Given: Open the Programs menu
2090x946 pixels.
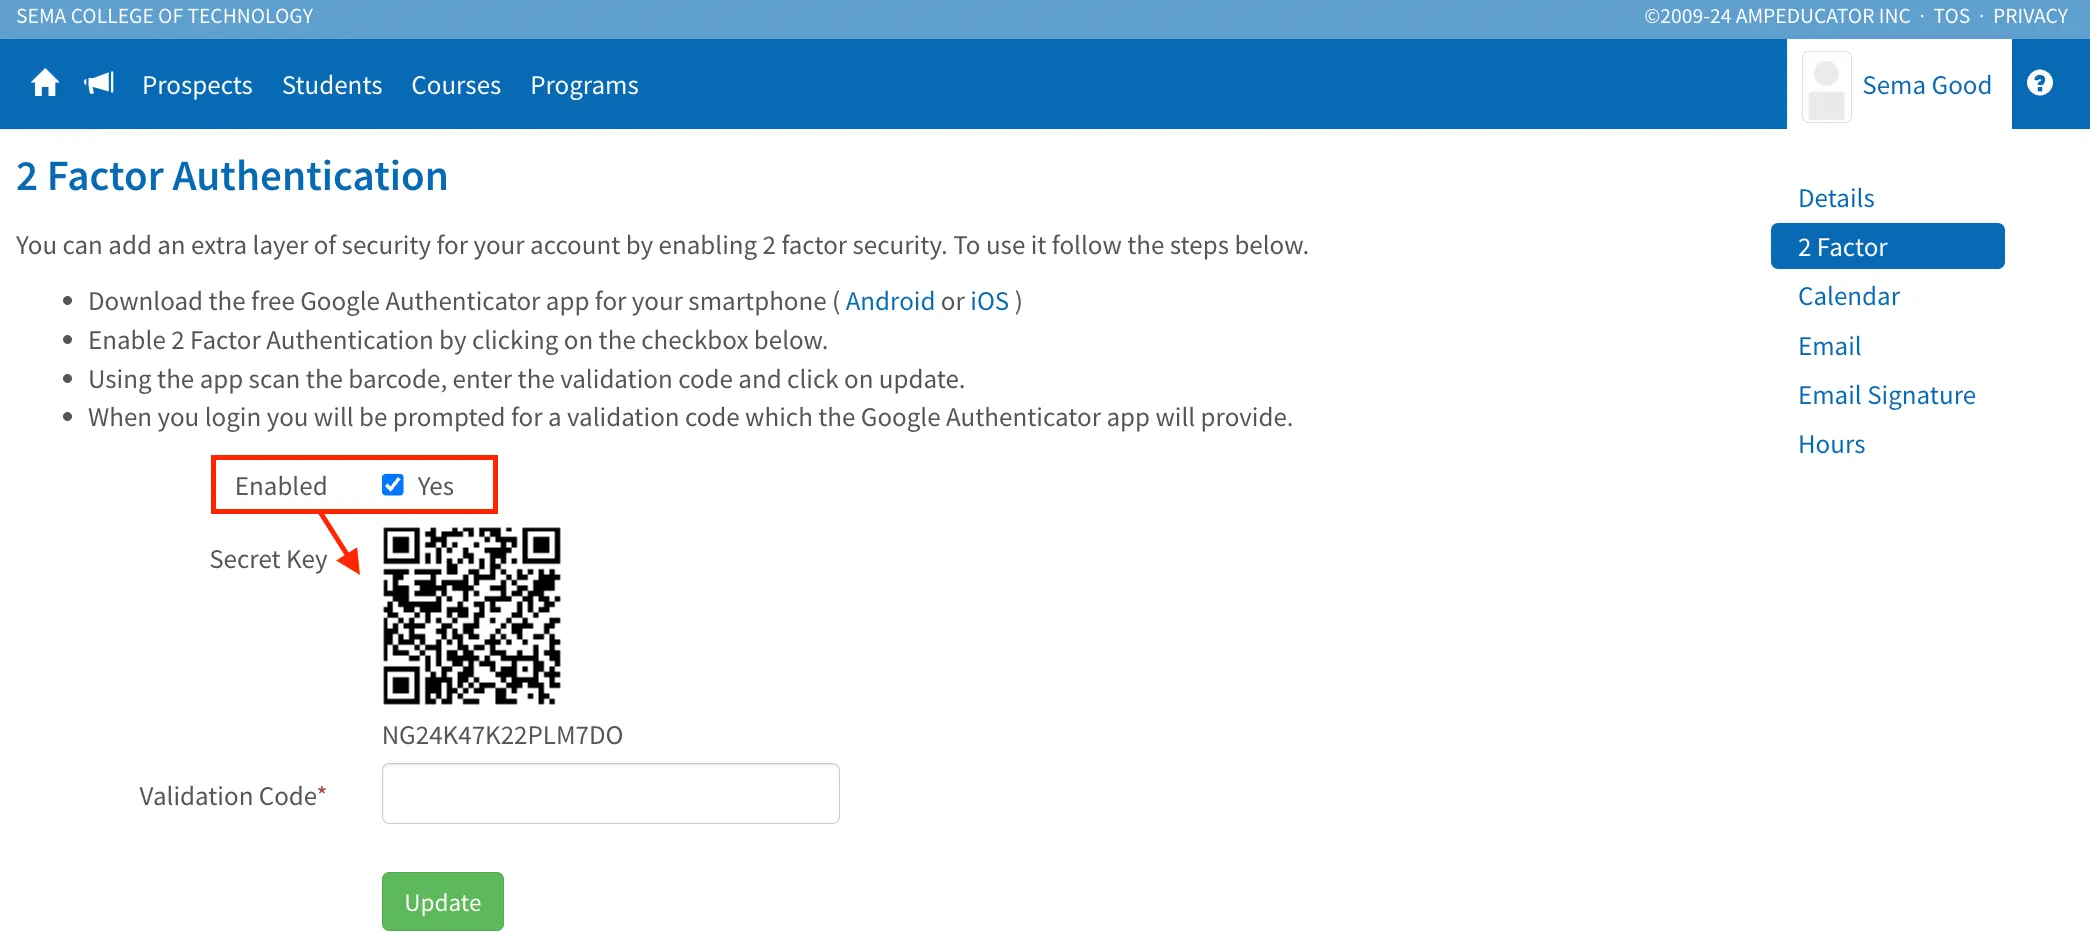Looking at the screenshot, I should pyautogui.click(x=584, y=85).
